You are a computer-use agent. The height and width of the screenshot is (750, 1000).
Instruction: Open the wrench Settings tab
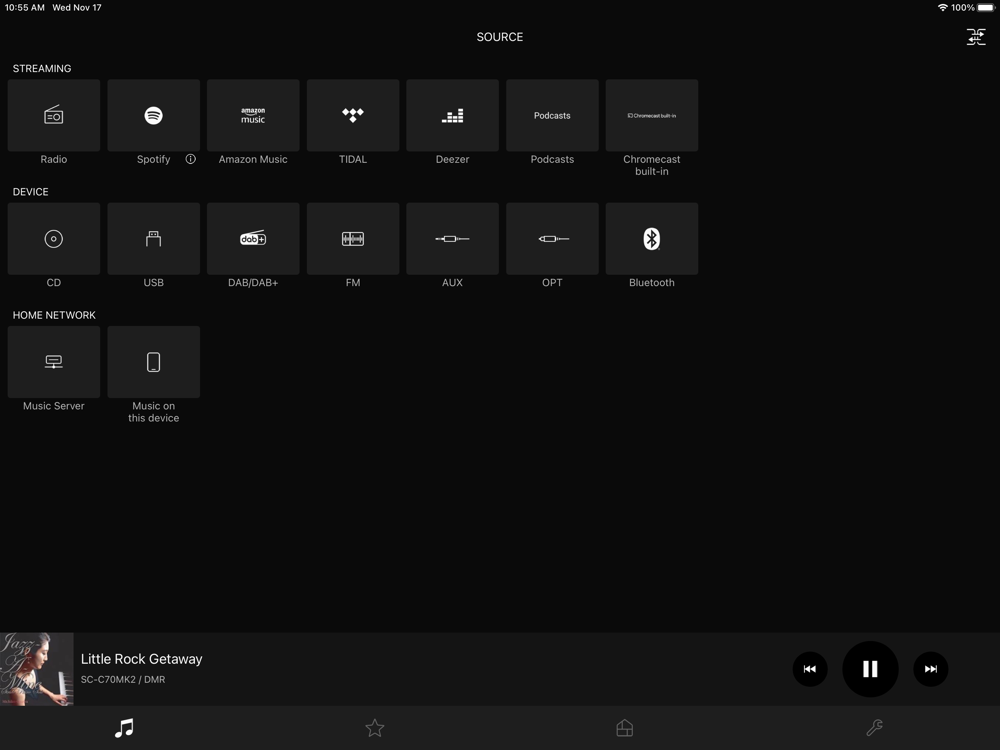[874, 728]
